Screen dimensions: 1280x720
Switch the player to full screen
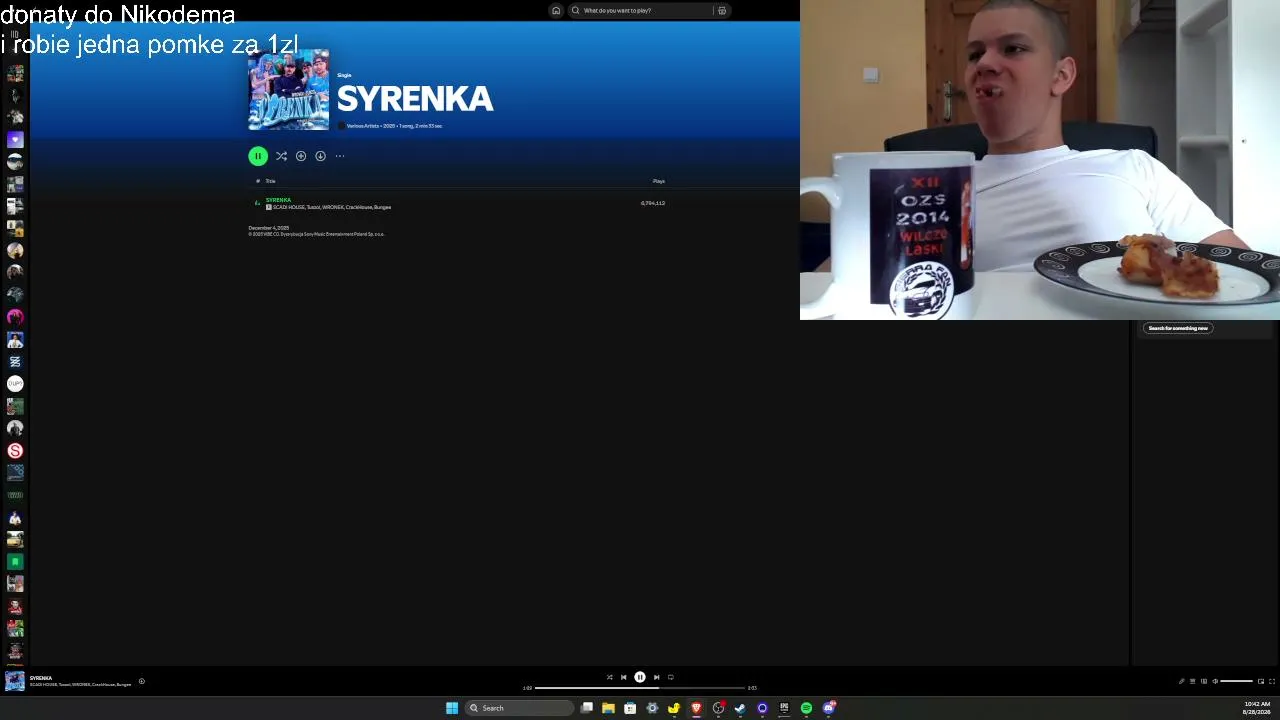point(1272,681)
